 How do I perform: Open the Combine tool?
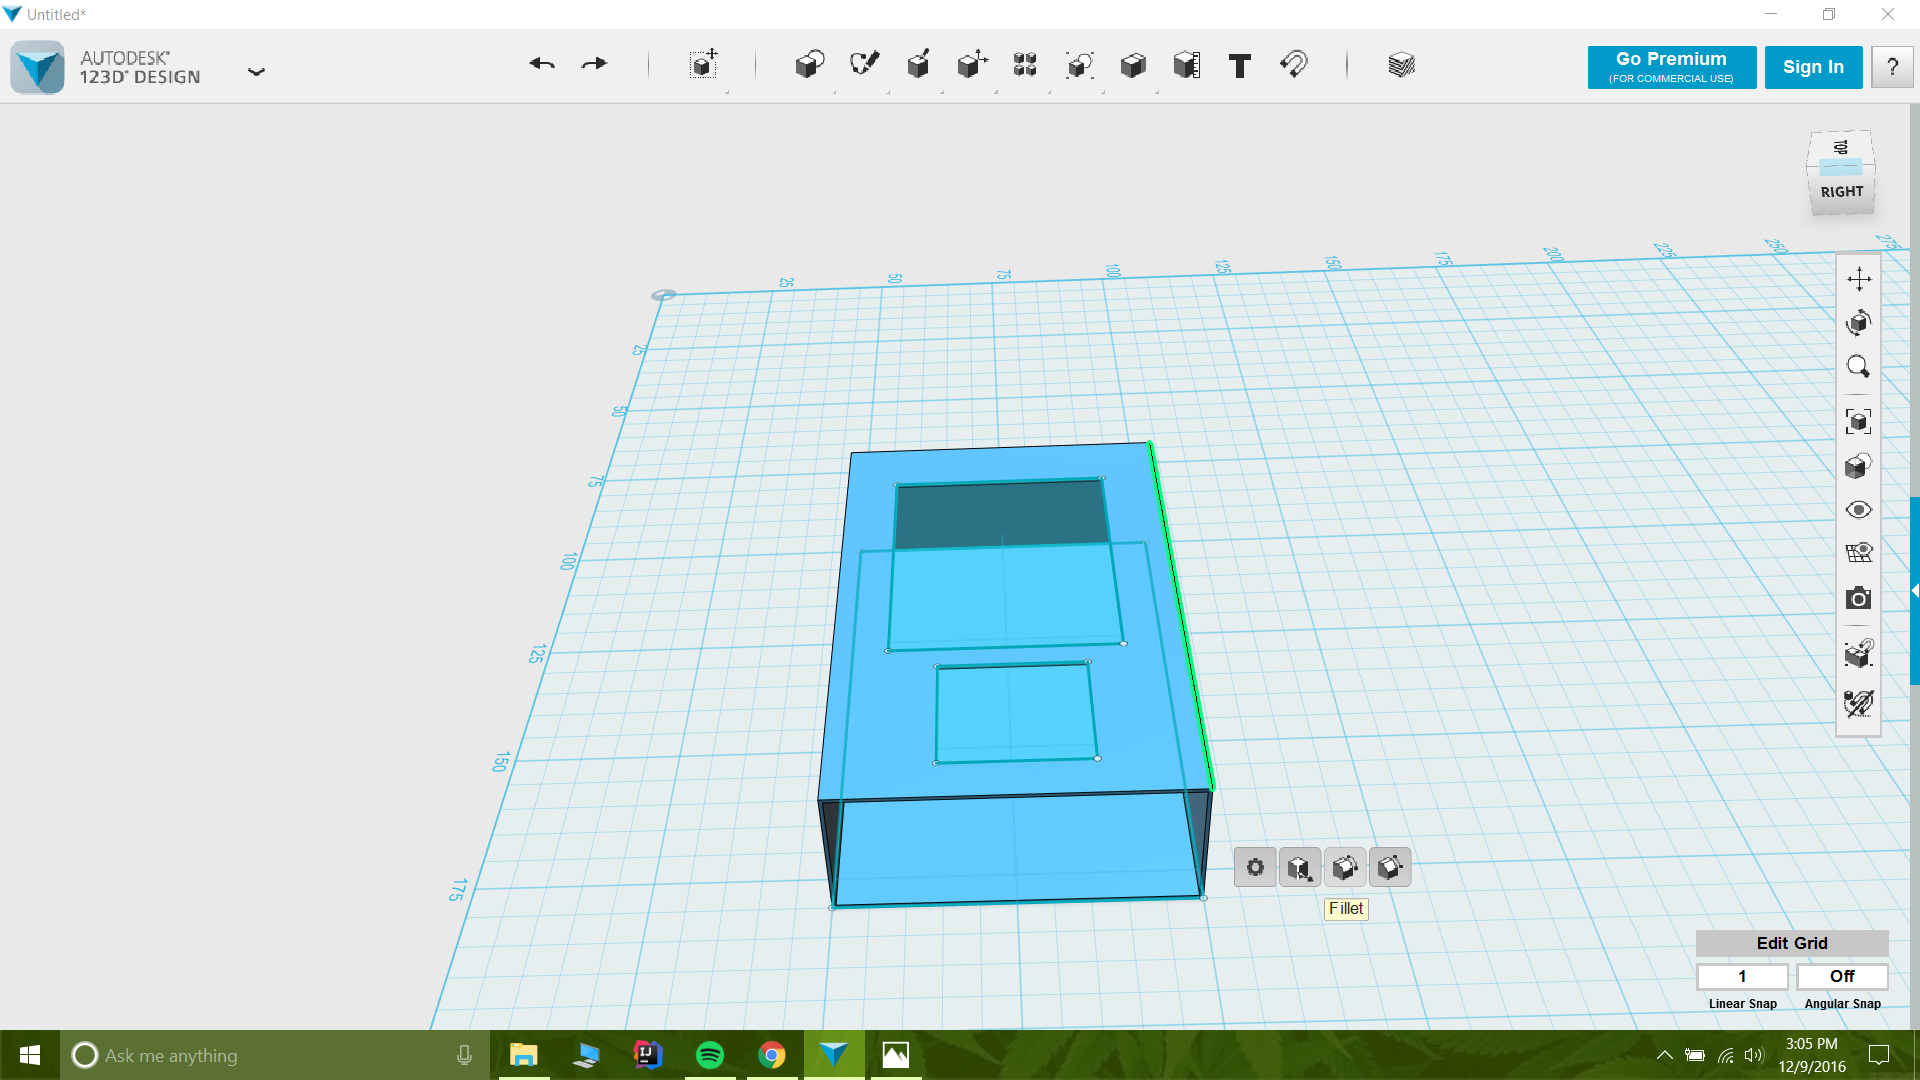[1133, 65]
